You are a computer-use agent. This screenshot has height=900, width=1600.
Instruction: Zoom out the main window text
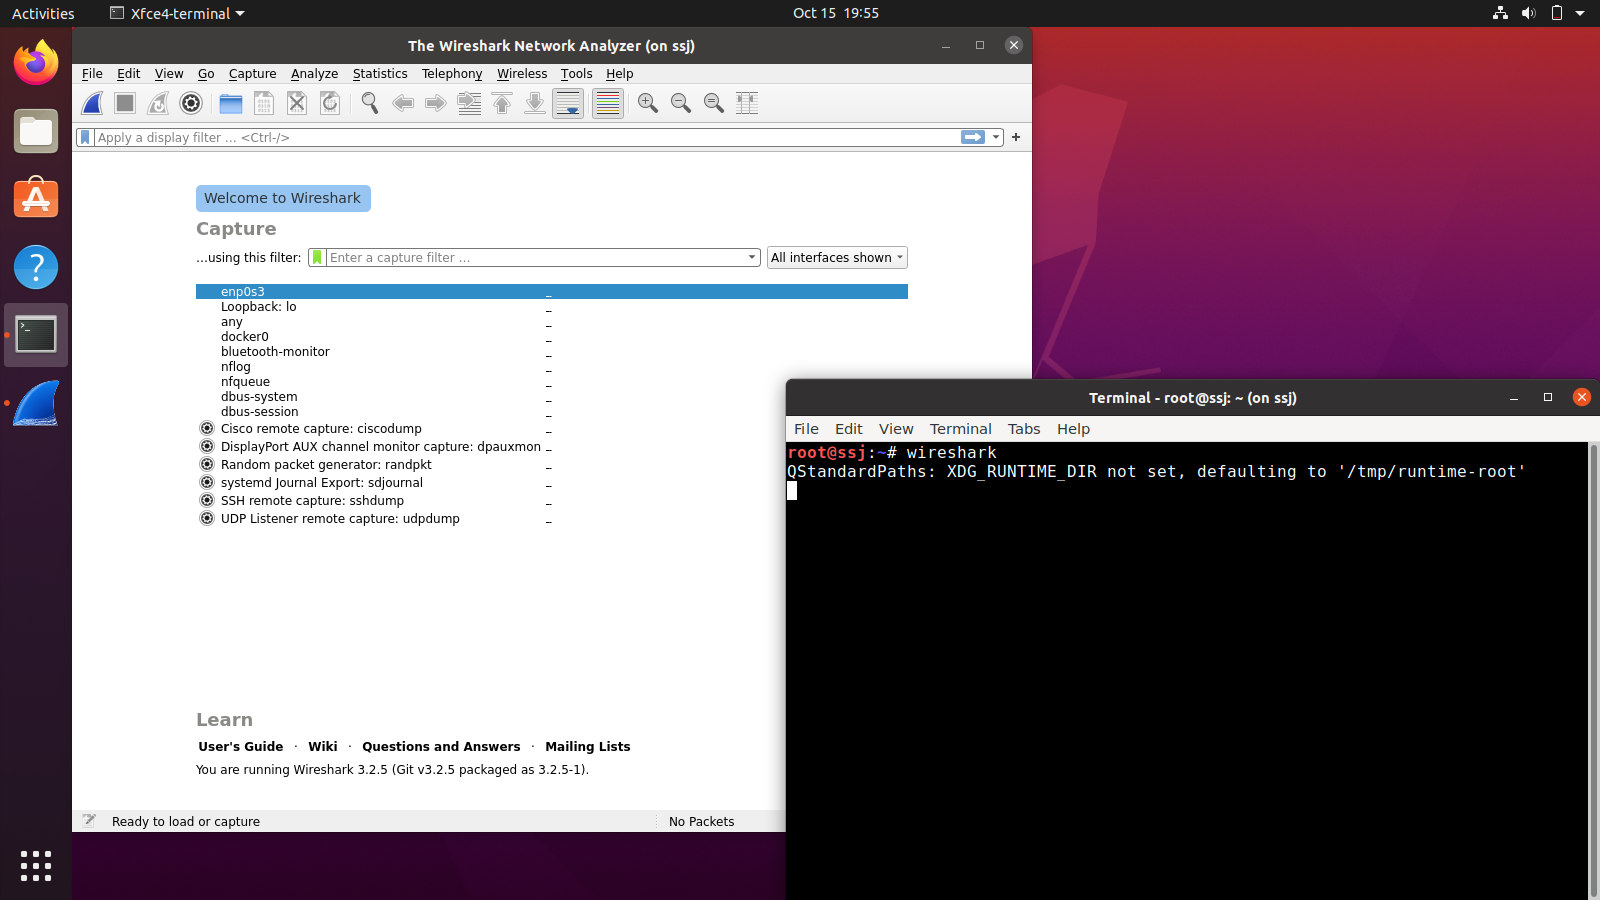[681, 103]
